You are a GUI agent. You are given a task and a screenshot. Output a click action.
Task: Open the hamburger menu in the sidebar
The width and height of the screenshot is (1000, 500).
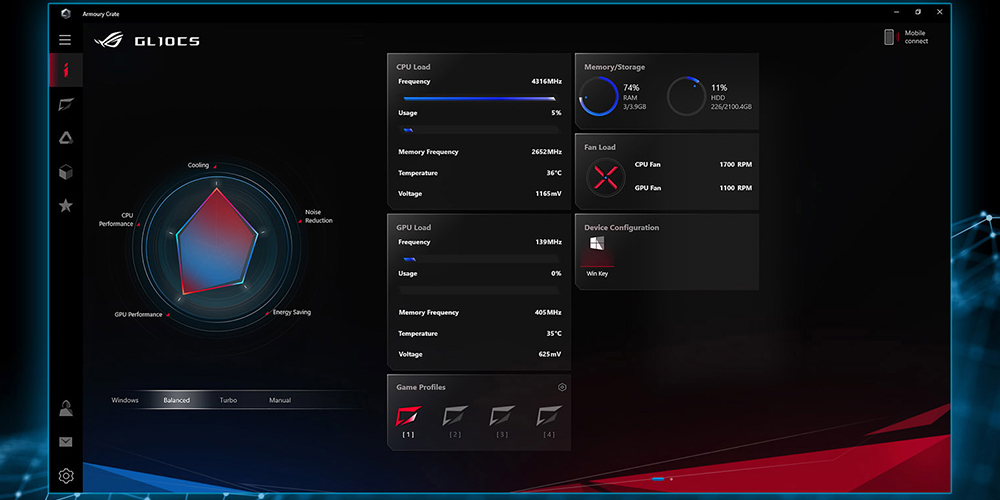[x=65, y=40]
